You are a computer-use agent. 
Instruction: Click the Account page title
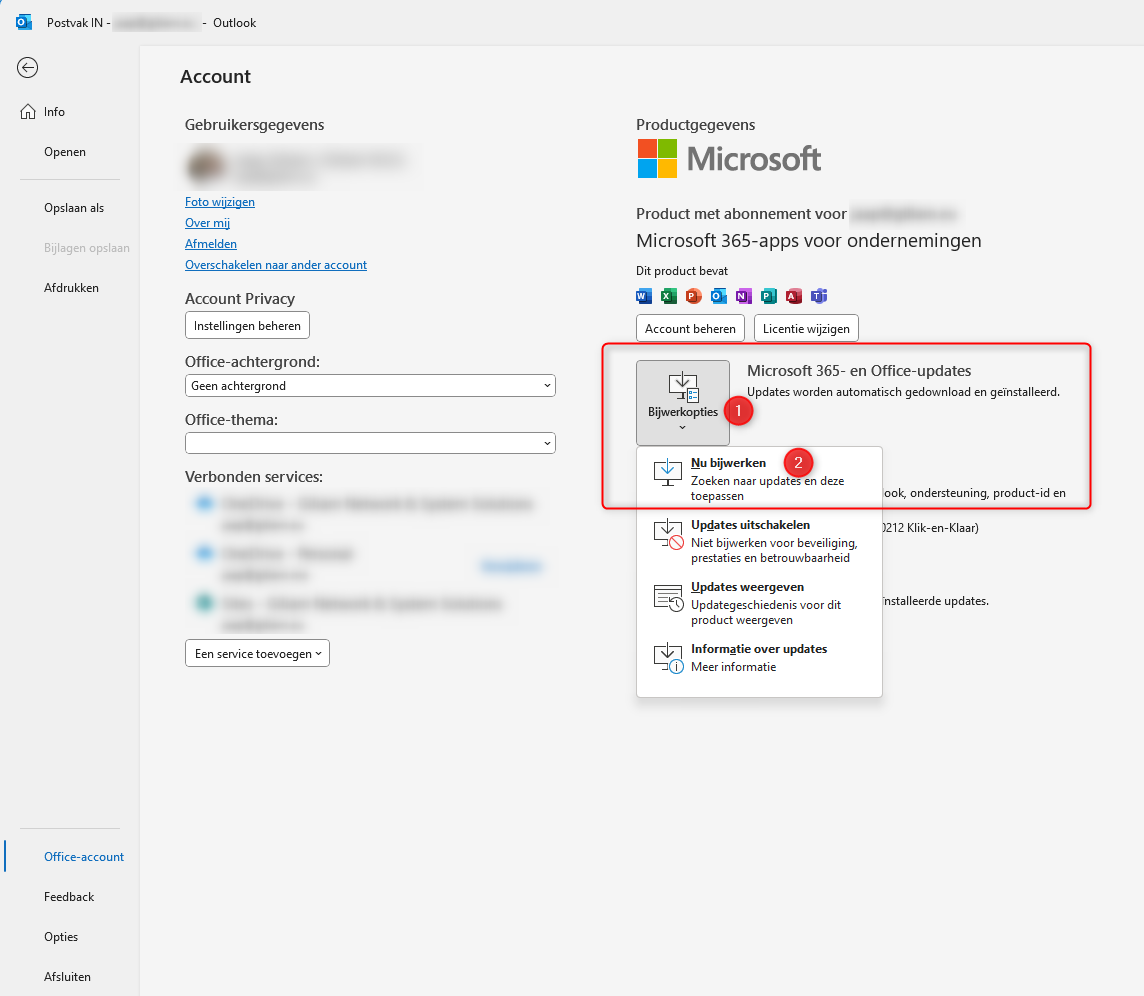215,77
